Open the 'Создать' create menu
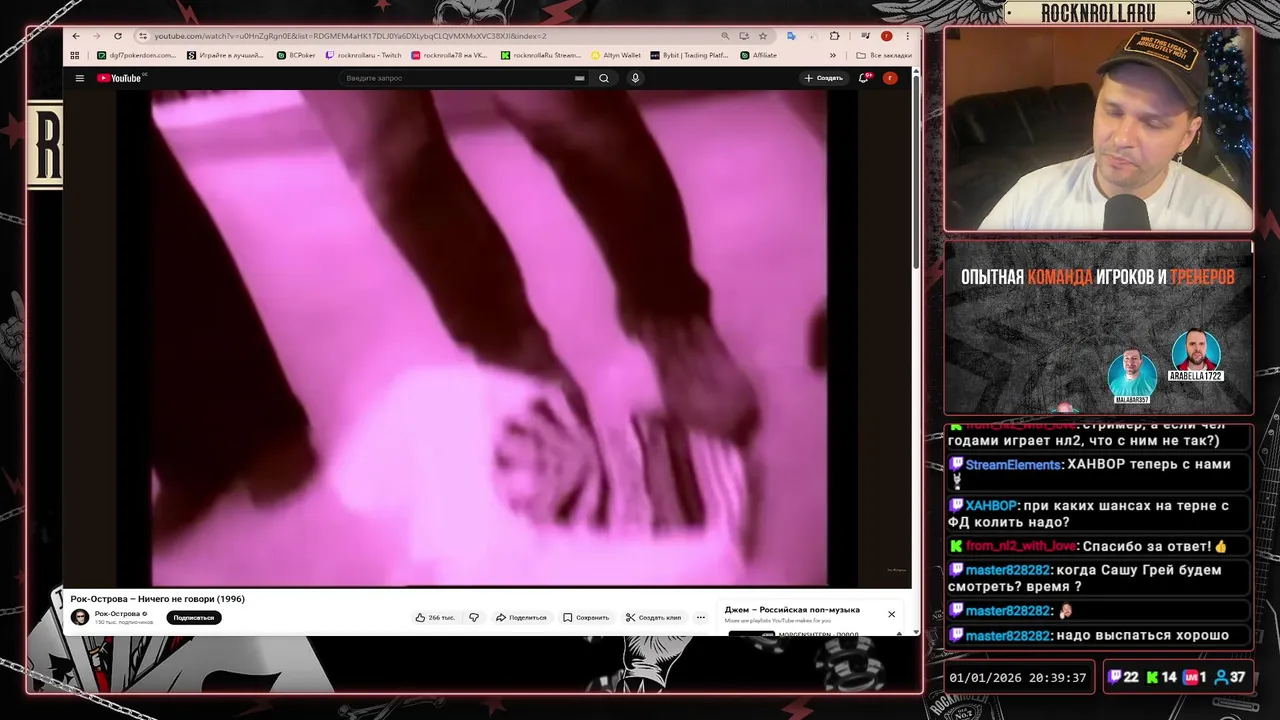 823,78
